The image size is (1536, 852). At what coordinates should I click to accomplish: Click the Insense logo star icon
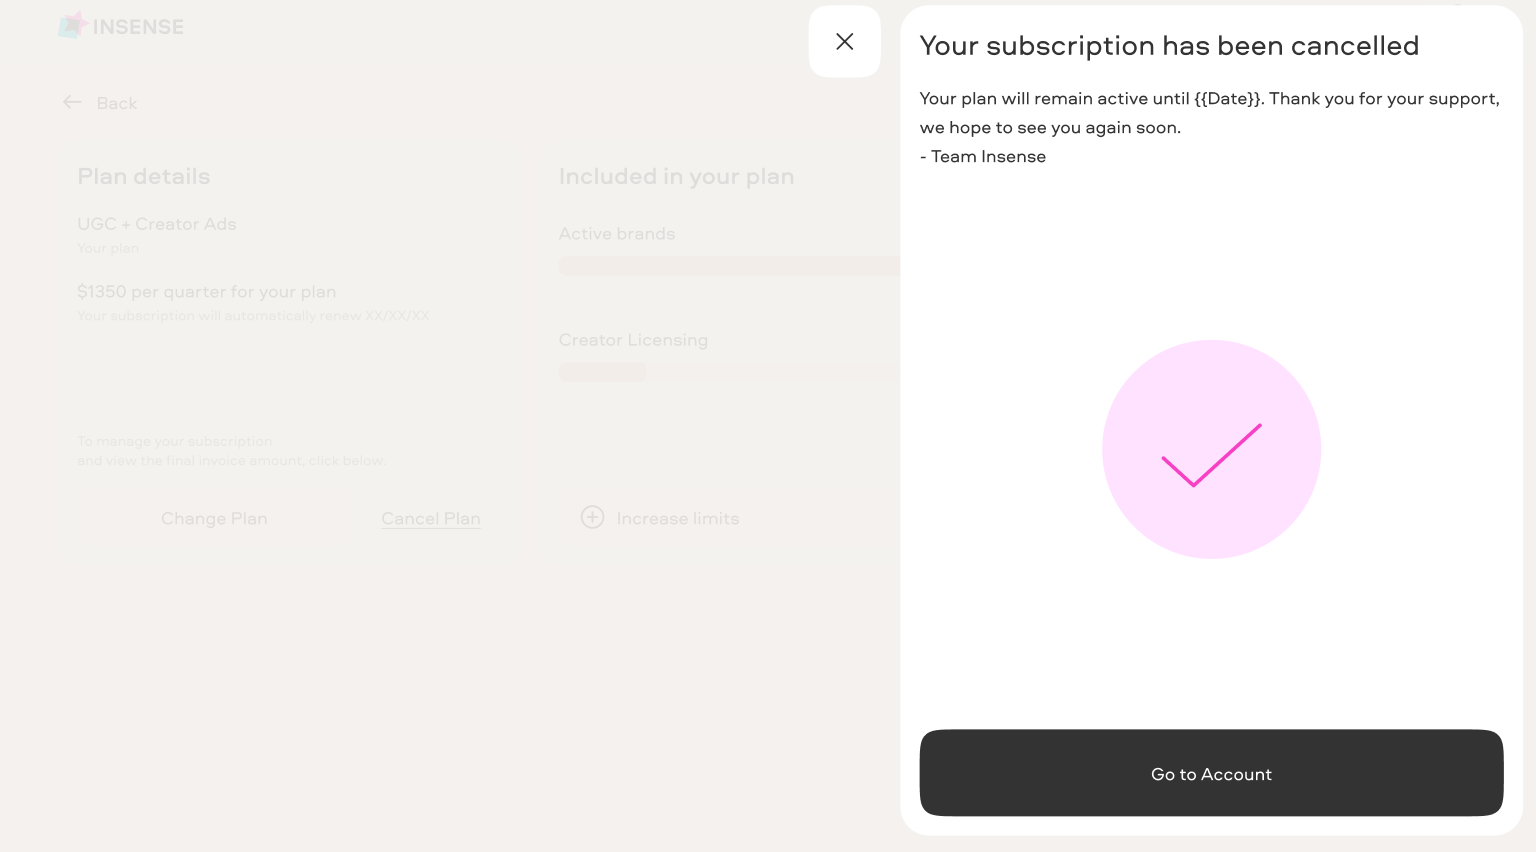pos(72,26)
